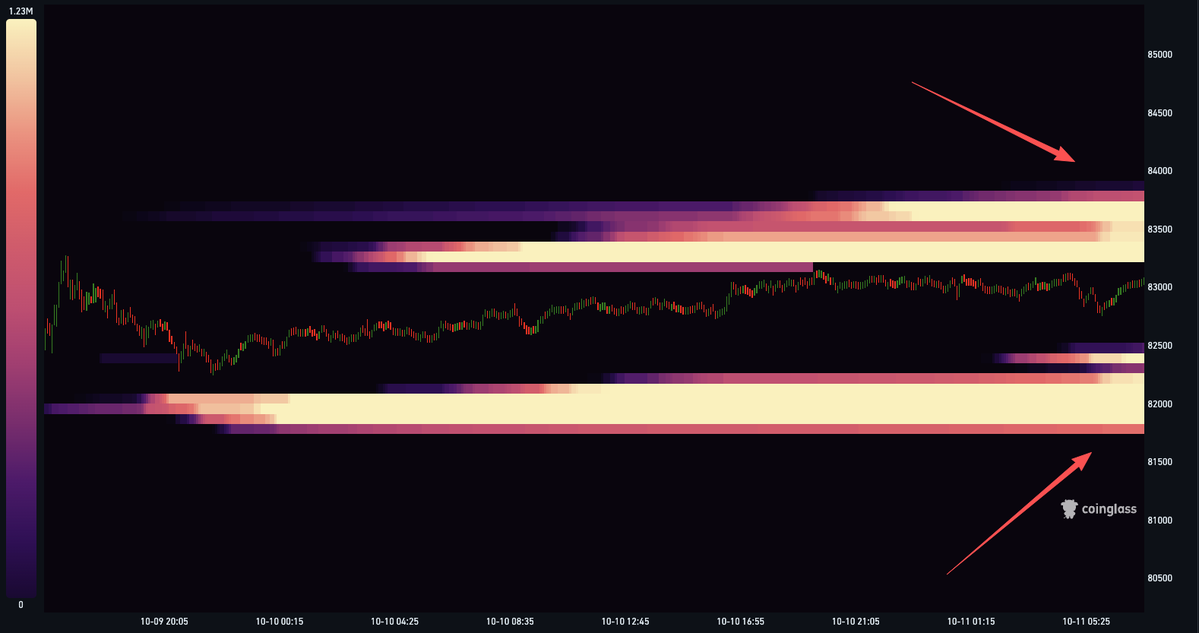Click the 10-10 16:55 time label
Image resolution: width=1199 pixels, height=633 pixels.
741,622
